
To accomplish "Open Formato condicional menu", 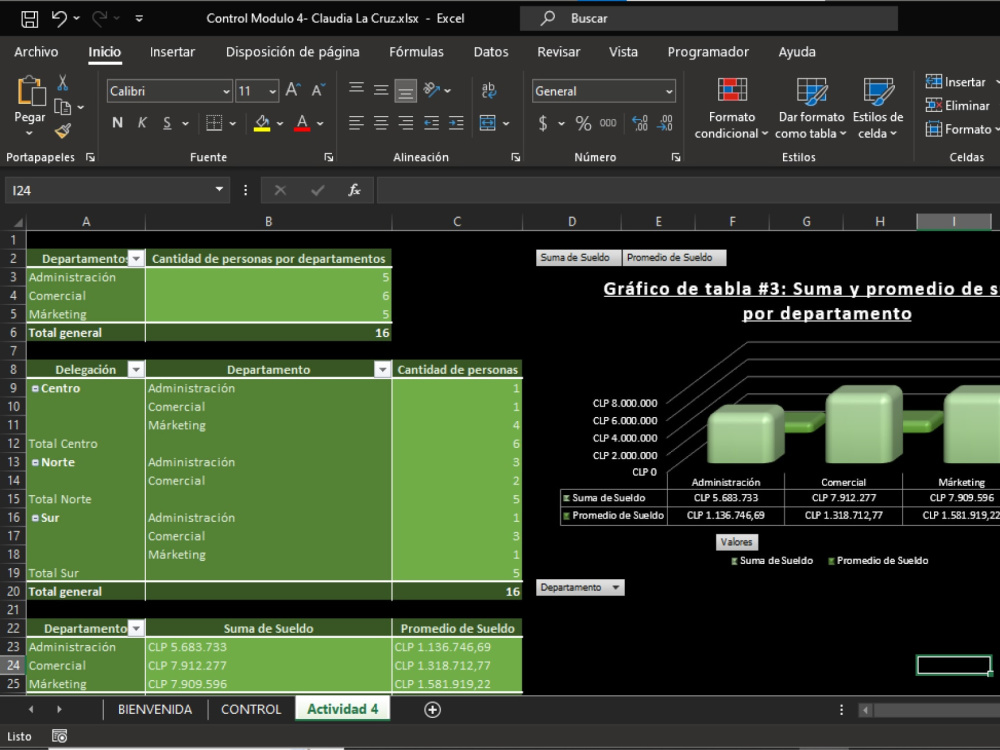I will click(x=732, y=108).
